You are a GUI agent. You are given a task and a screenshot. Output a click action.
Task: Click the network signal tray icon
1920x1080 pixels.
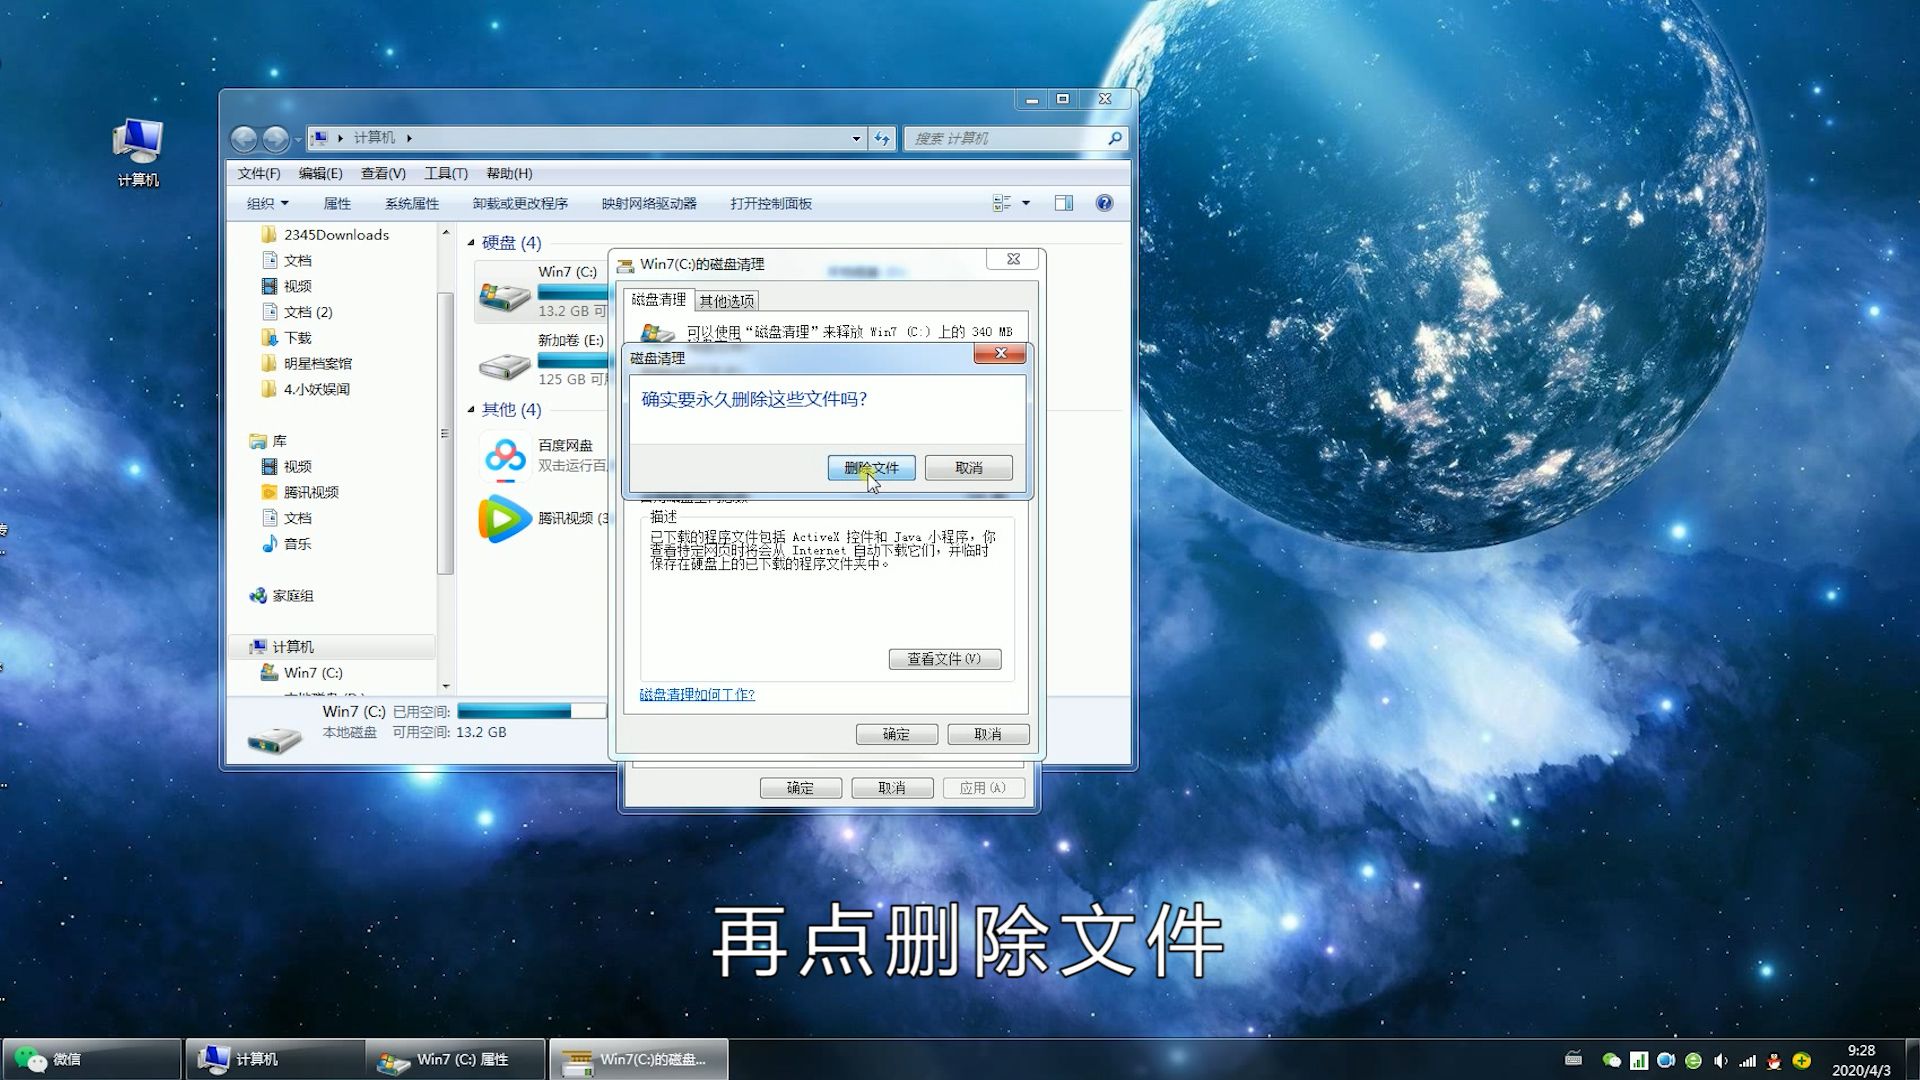pos(1747,1061)
